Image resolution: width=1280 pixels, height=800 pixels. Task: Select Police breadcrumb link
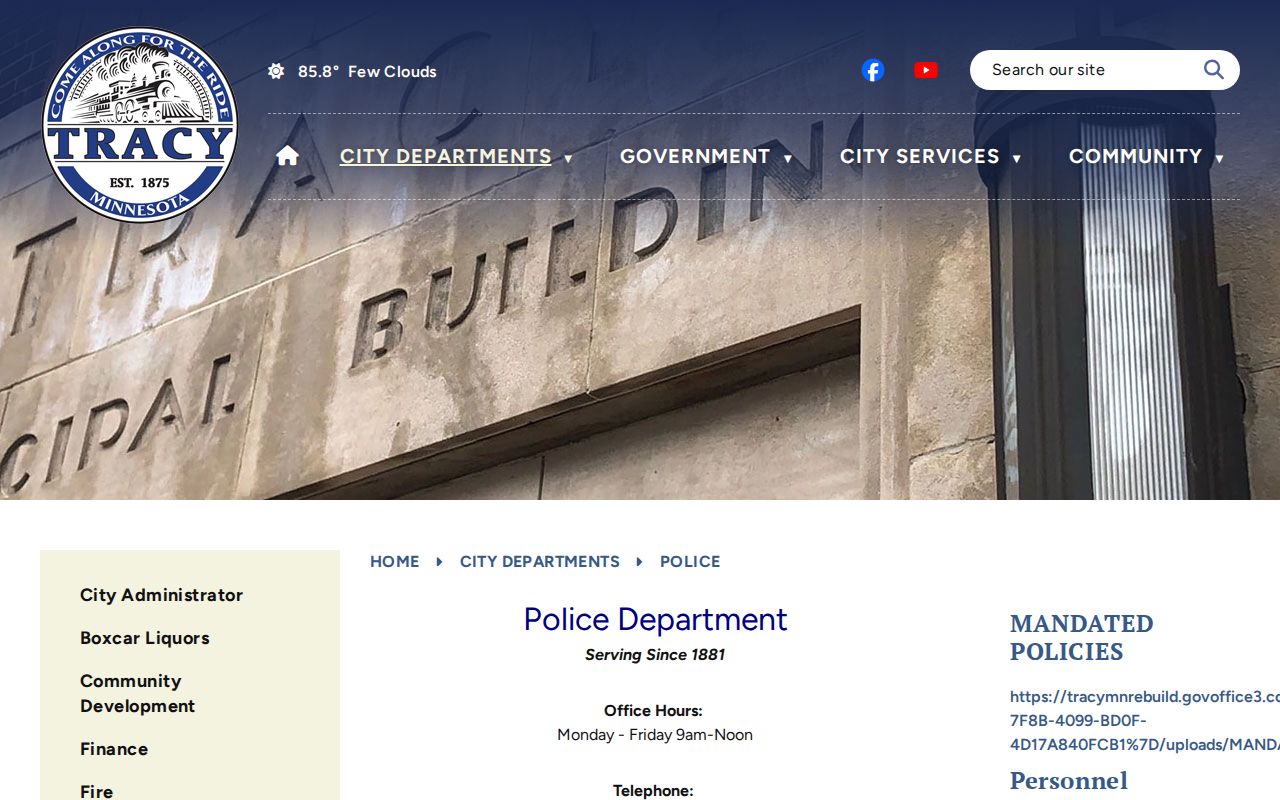(690, 562)
